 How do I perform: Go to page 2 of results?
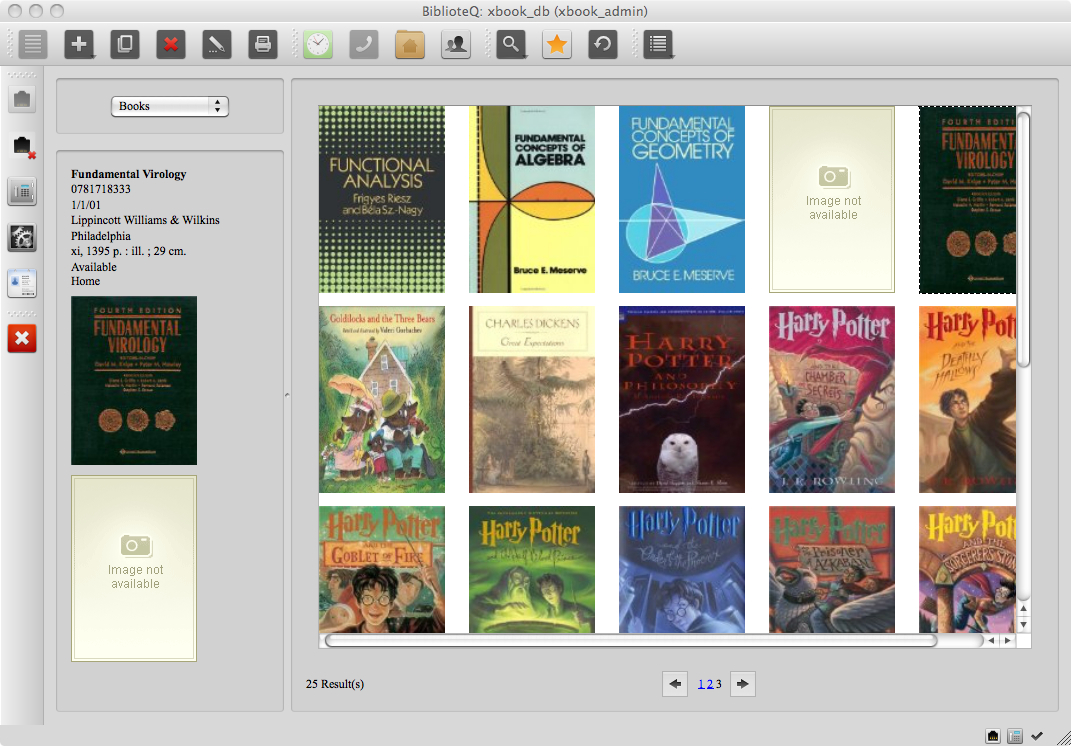tap(709, 684)
